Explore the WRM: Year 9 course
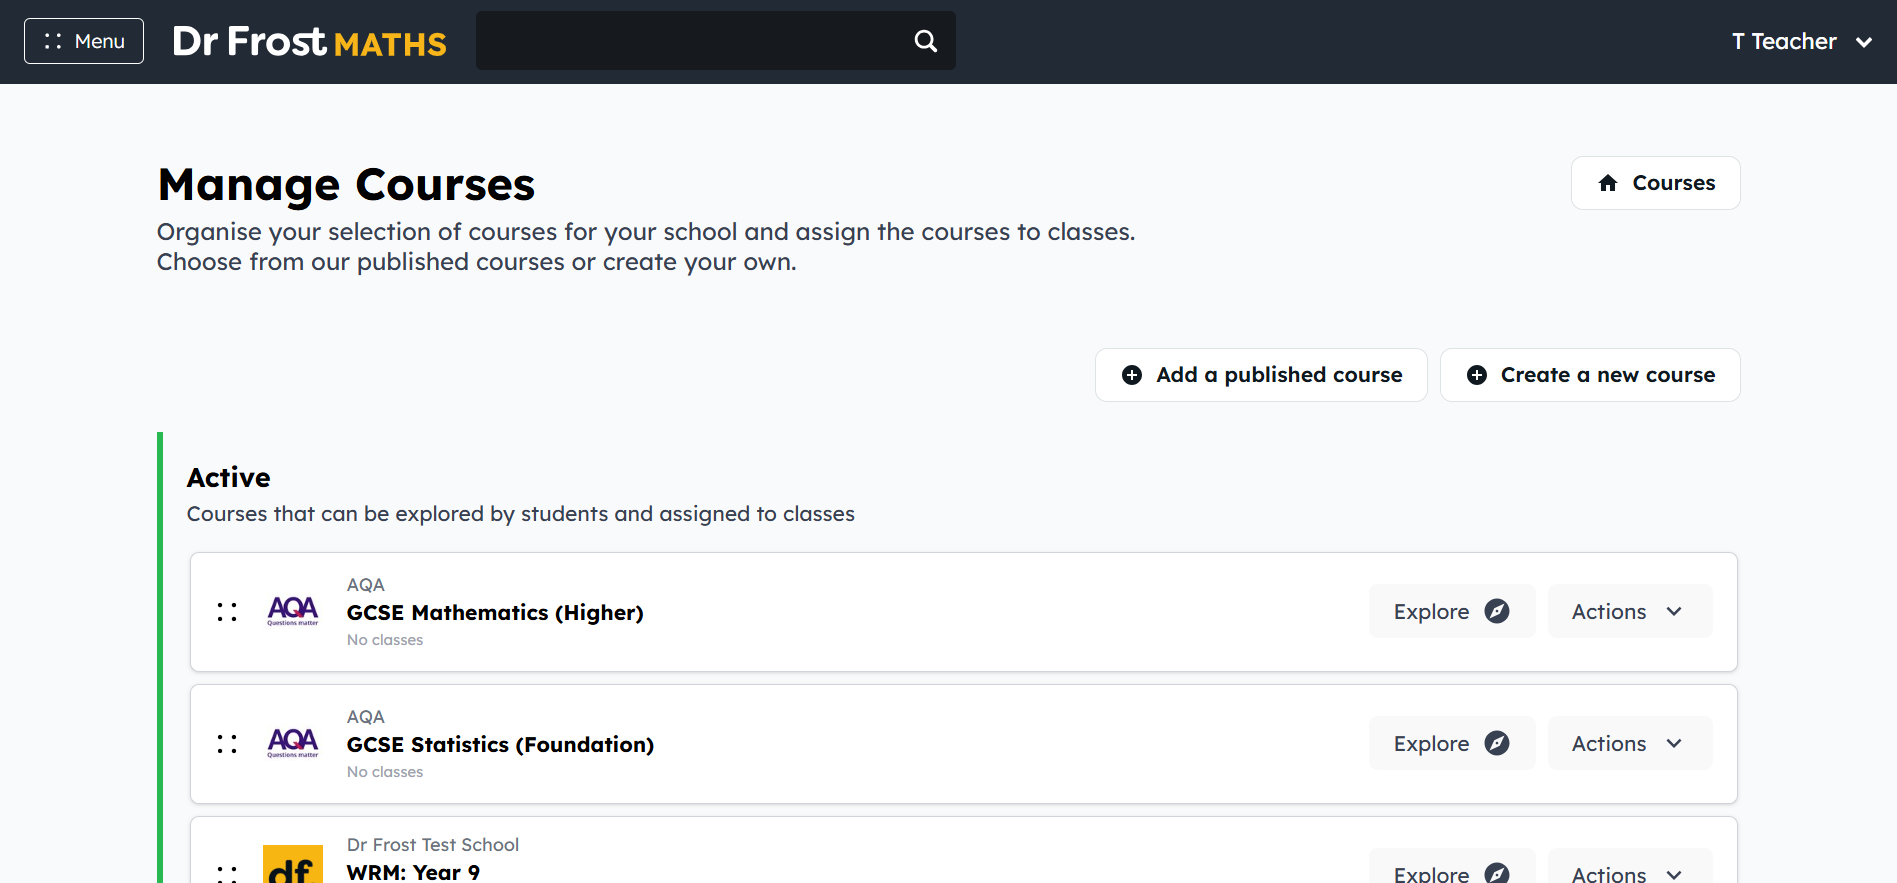This screenshot has height=883, width=1897. coord(1451,868)
